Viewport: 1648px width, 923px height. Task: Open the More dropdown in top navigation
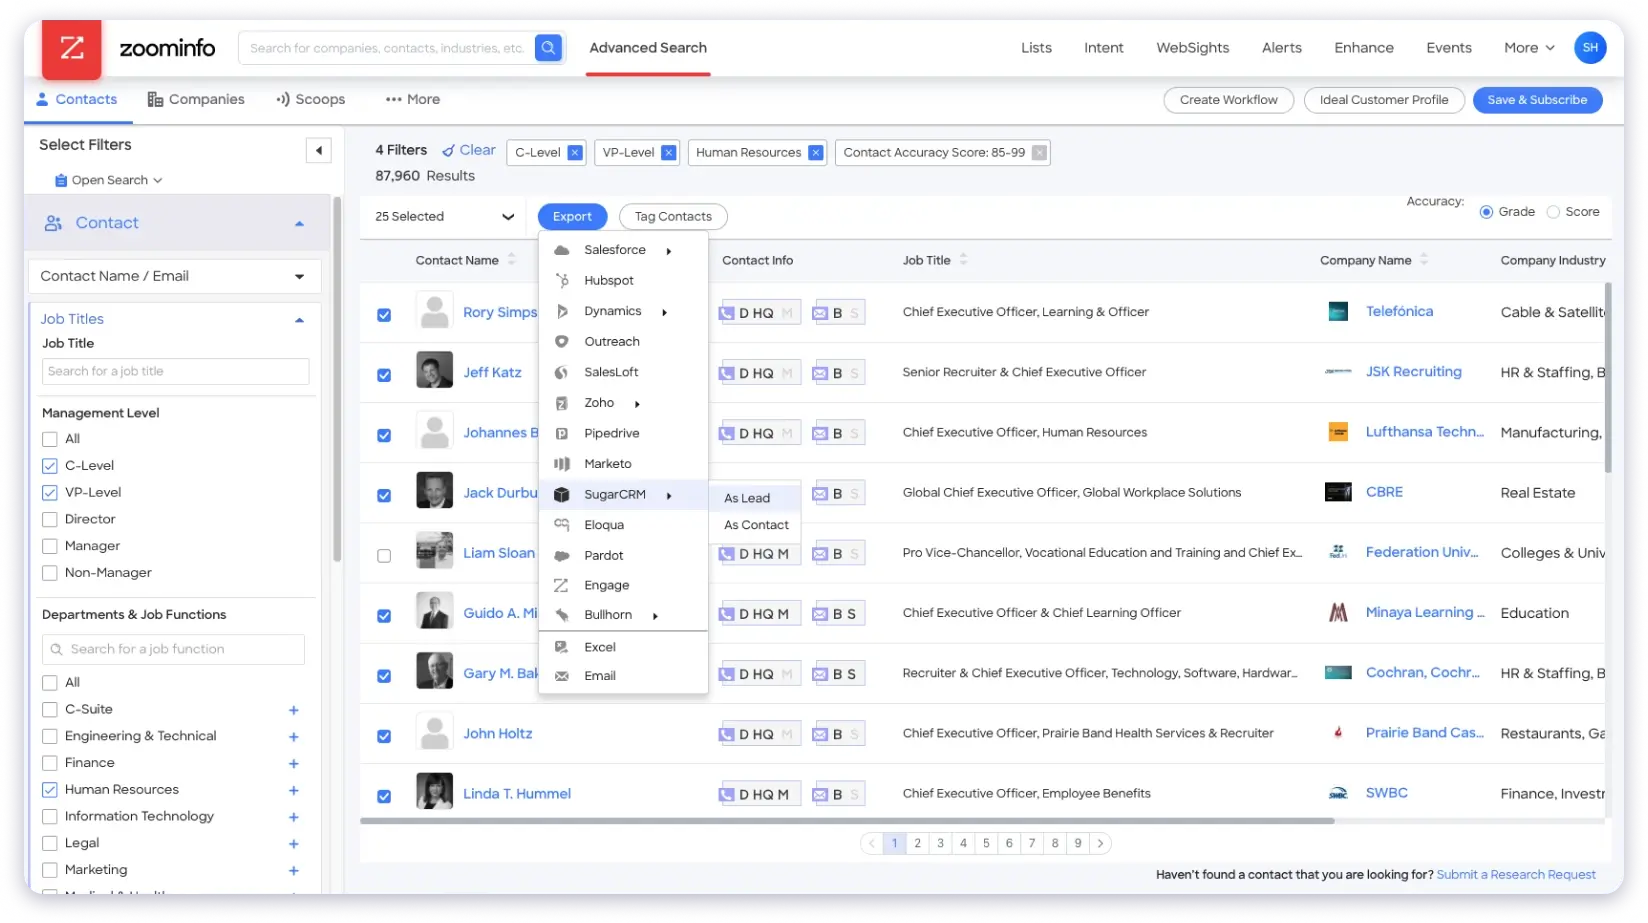coord(1529,48)
